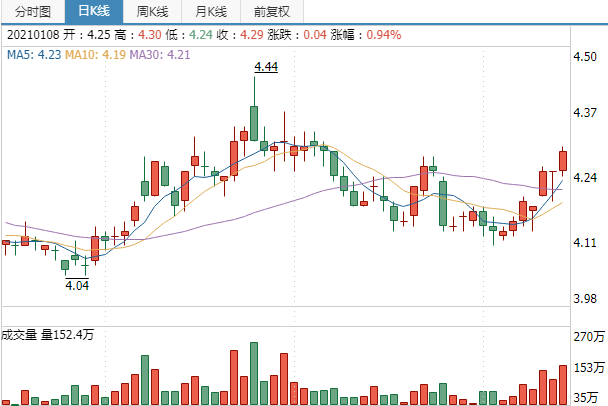Select the rightmost red candlestick

pyautogui.click(x=563, y=159)
